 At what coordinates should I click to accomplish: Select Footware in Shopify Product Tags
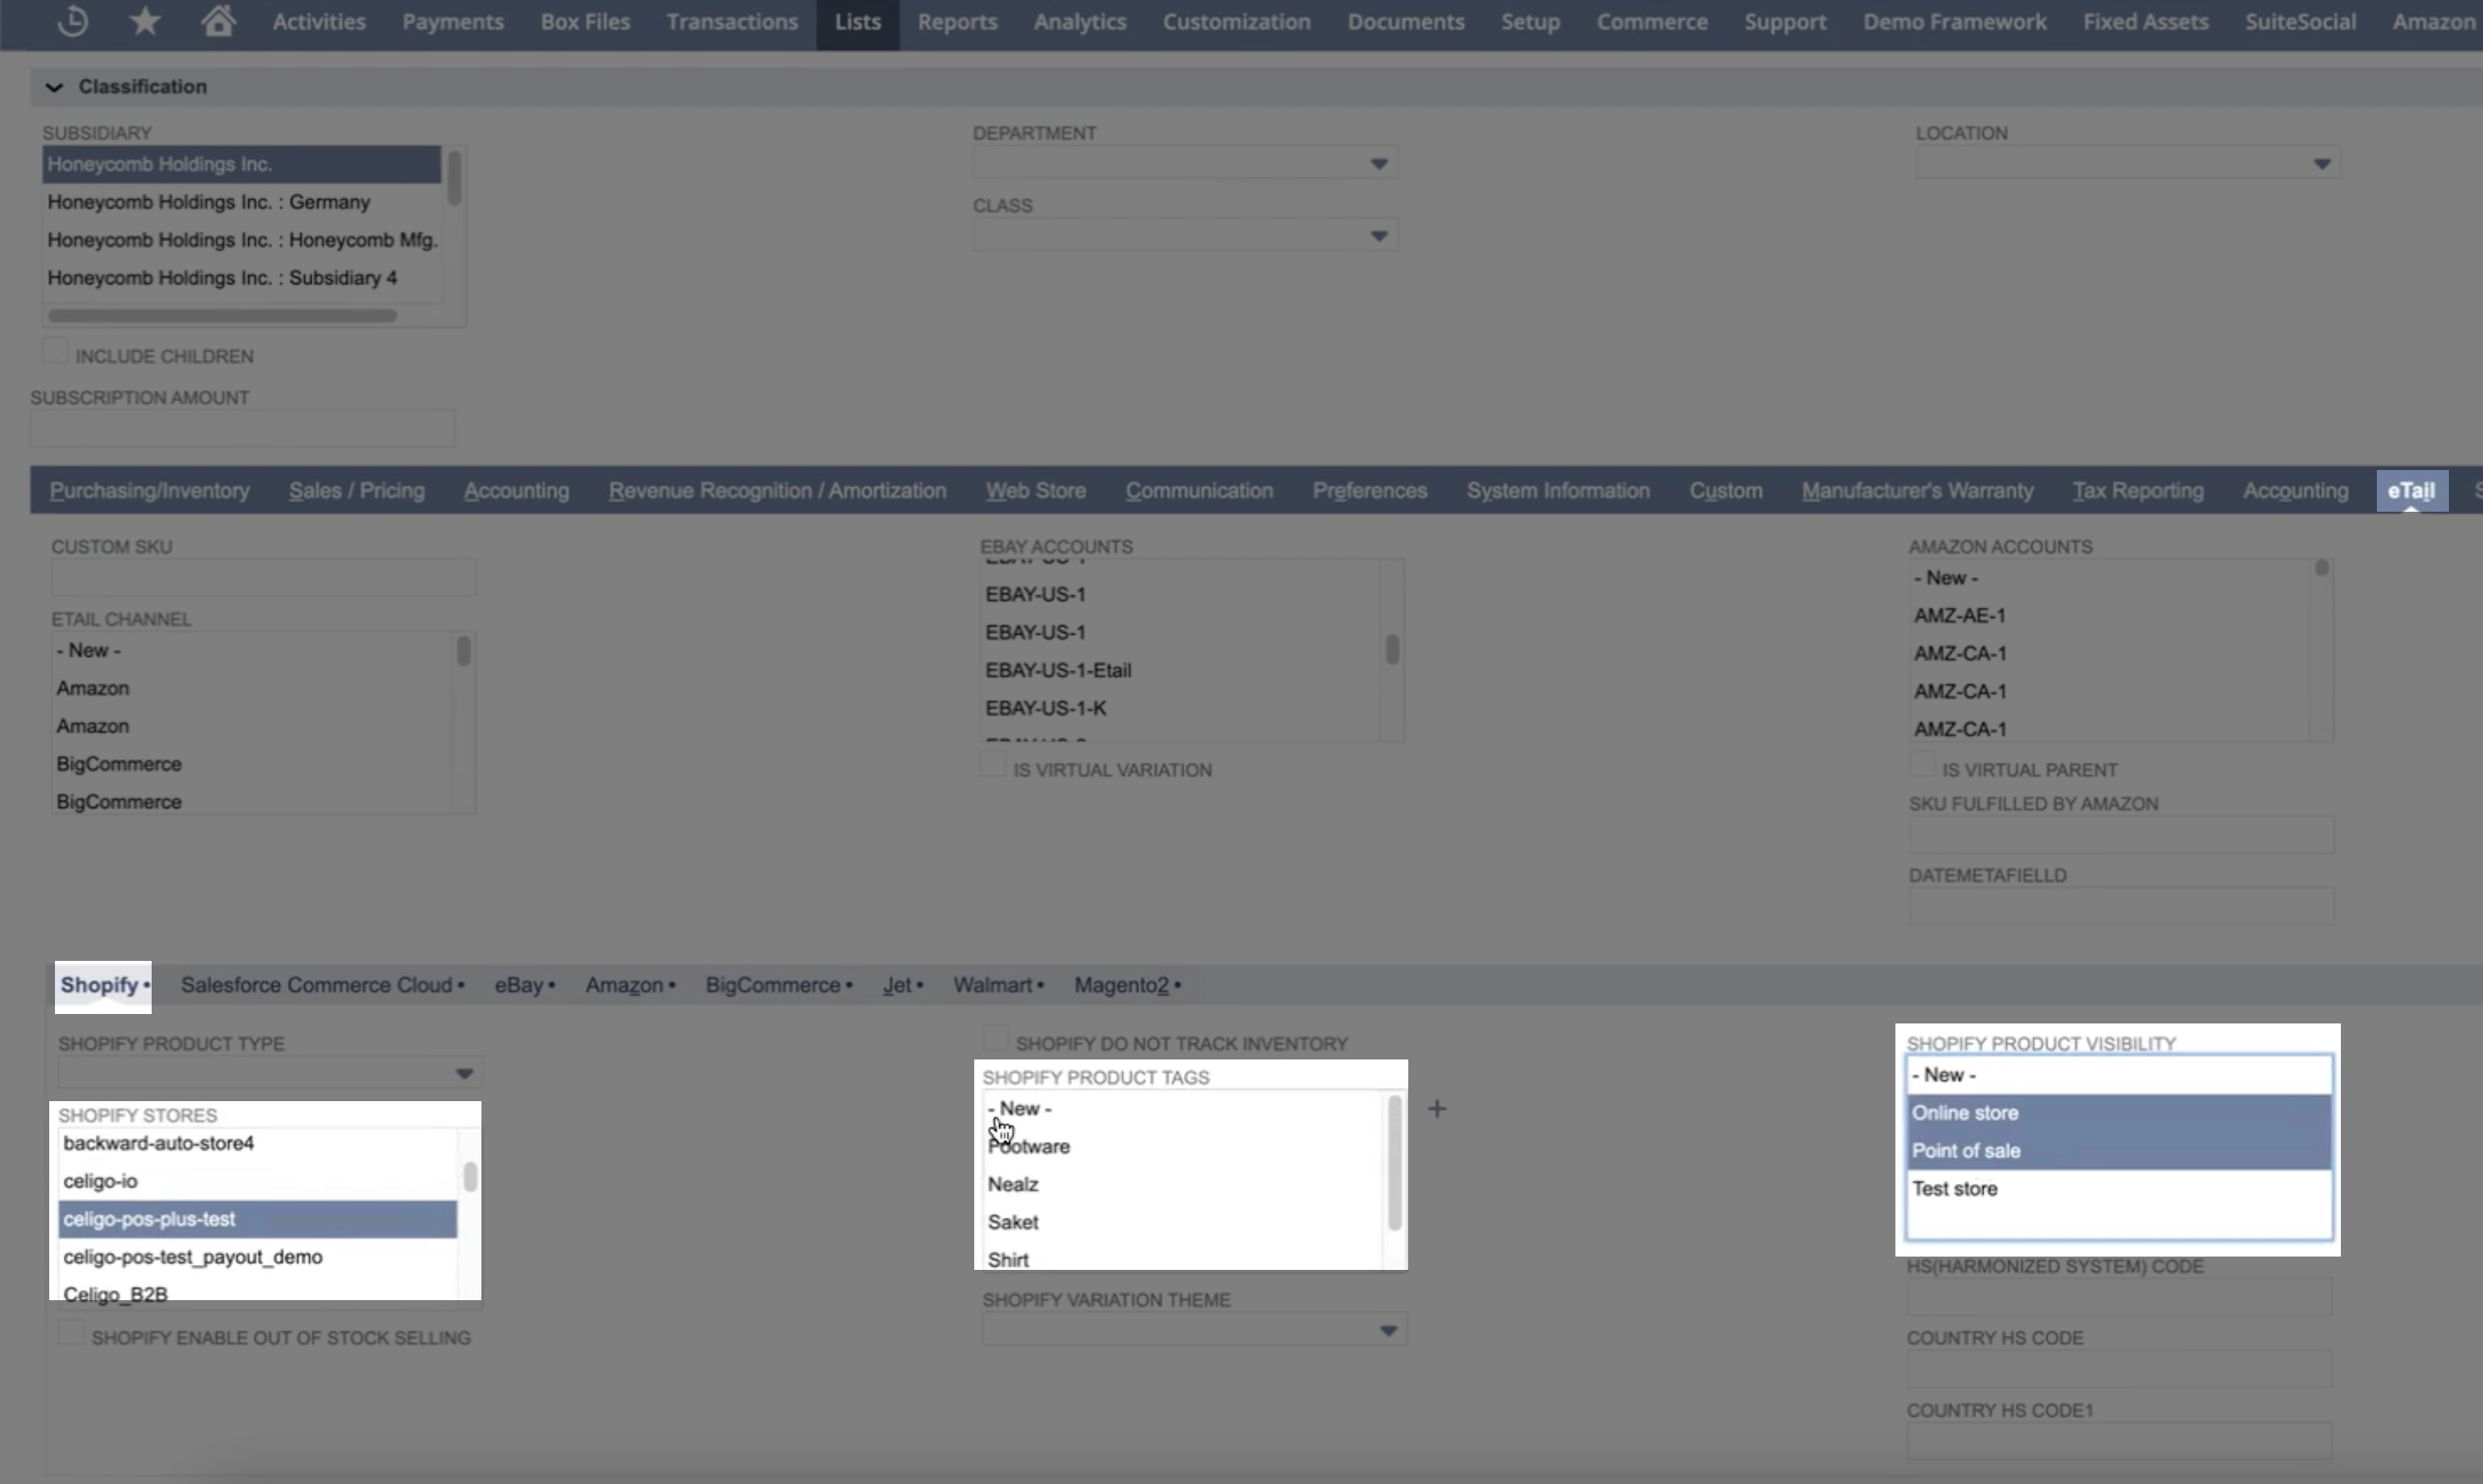(1183, 1147)
